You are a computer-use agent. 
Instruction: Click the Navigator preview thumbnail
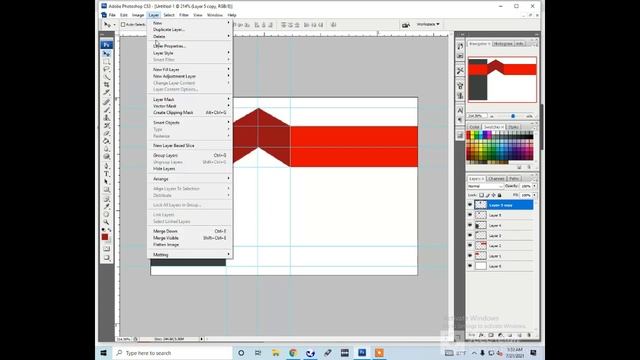click(502, 80)
